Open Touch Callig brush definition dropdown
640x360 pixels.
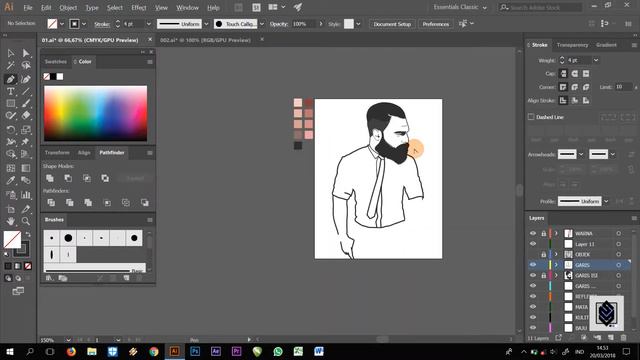coord(262,24)
